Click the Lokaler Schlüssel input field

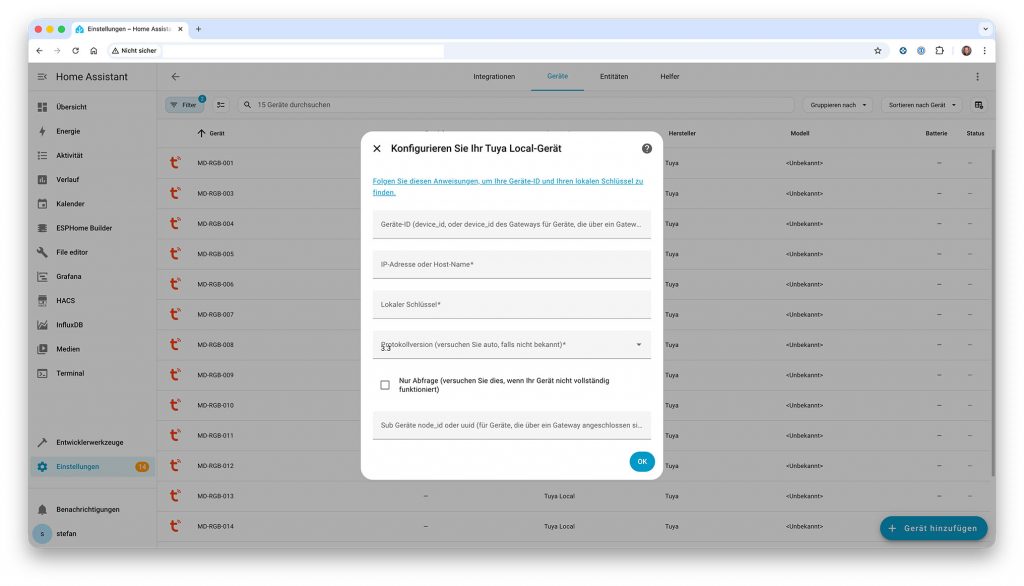coord(511,305)
